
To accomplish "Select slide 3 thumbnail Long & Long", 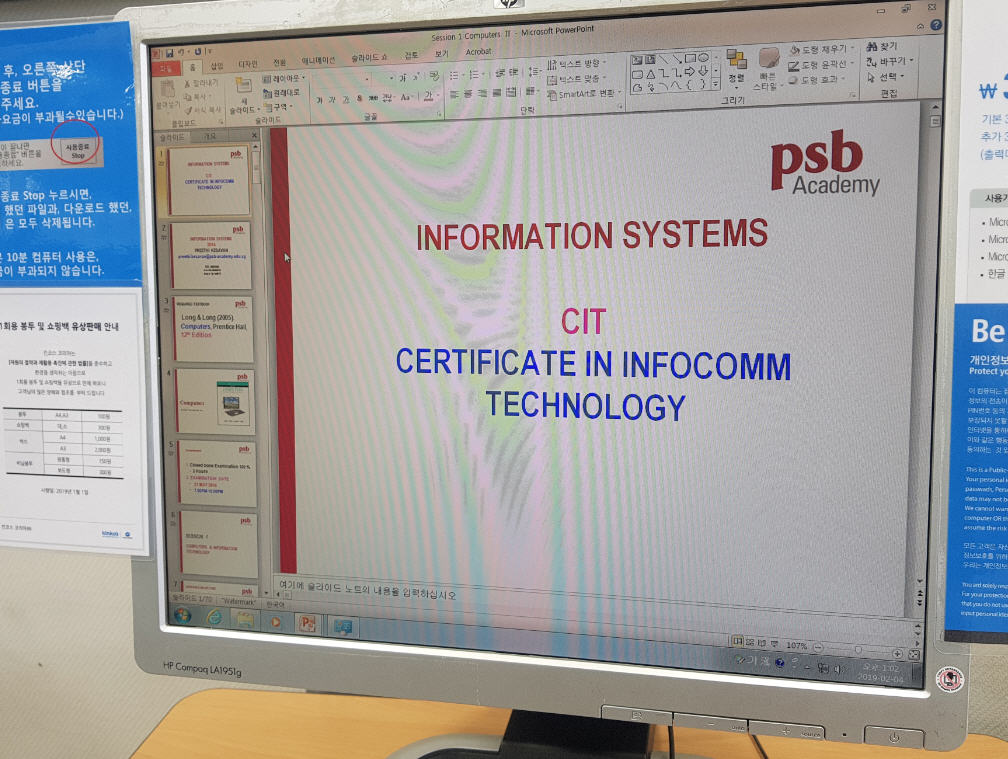I will click(x=213, y=329).
